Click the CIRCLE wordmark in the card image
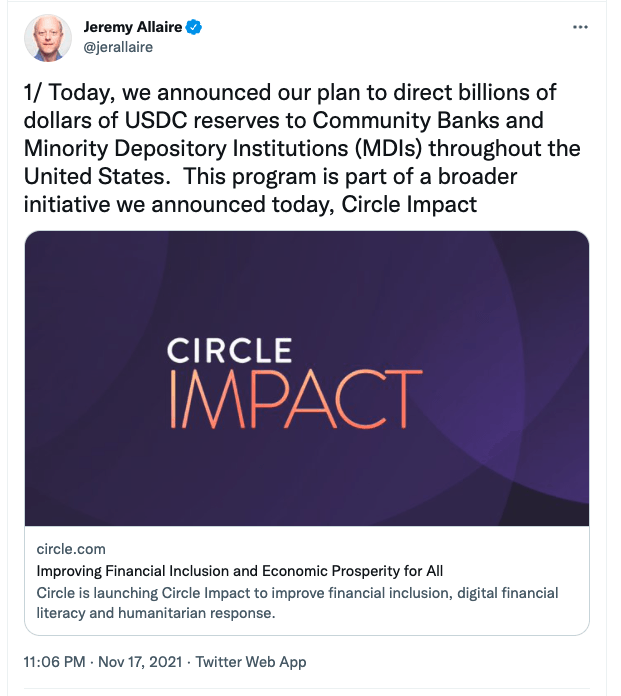The height and width of the screenshot is (696, 621). point(229,351)
